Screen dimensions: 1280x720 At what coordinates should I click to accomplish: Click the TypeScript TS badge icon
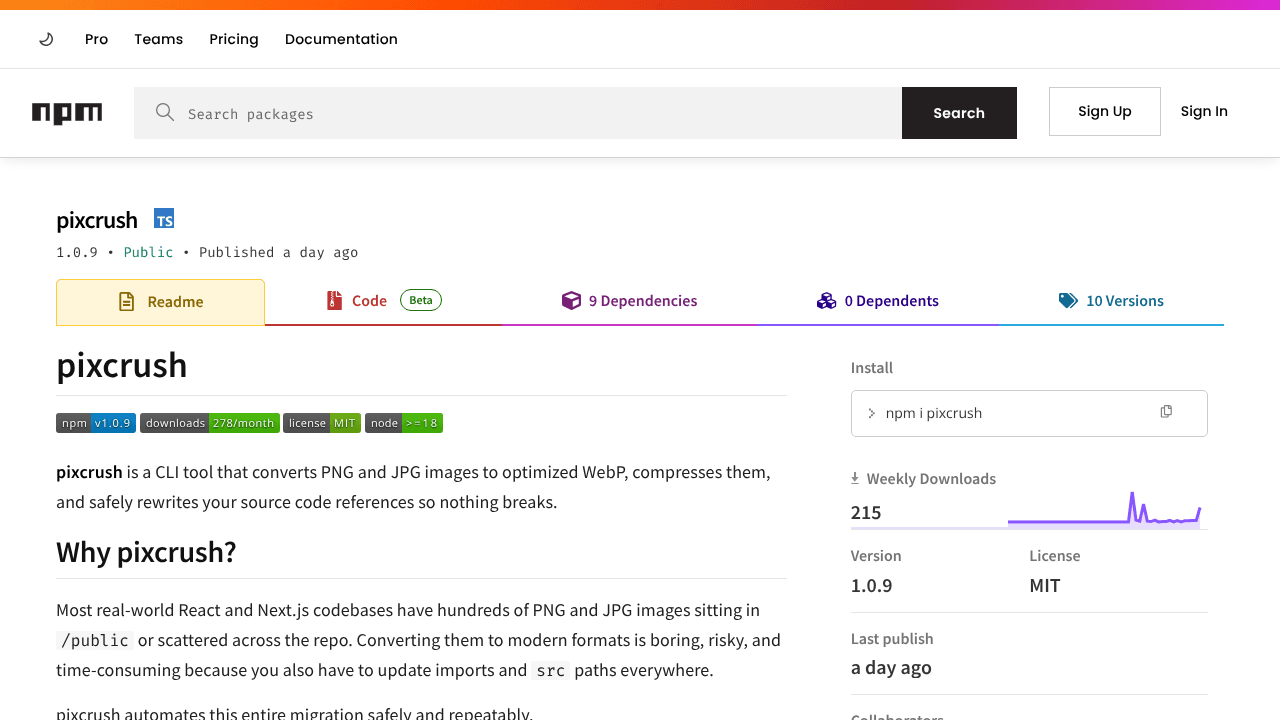point(164,219)
